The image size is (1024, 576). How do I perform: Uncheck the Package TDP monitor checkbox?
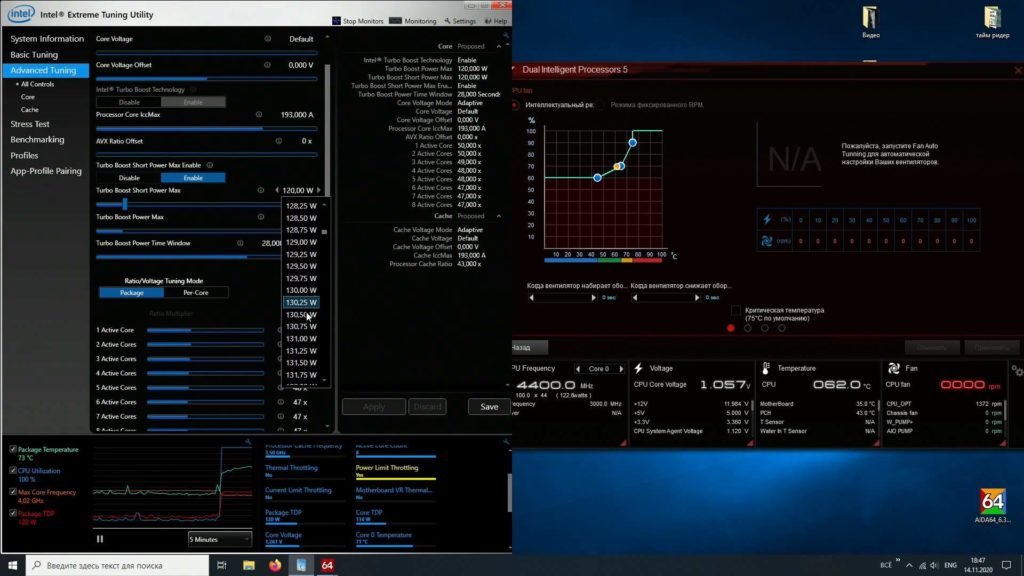(x=13, y=513)
